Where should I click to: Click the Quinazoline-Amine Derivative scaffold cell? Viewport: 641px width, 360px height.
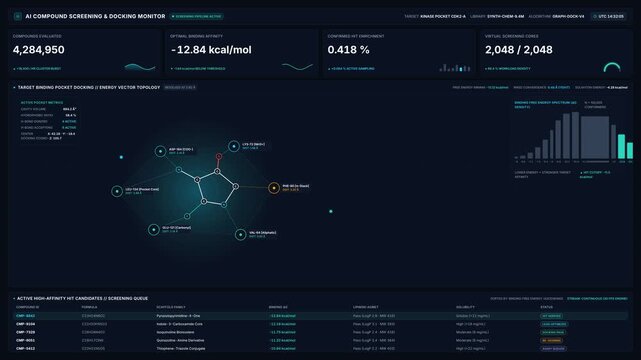coord(180,340)
